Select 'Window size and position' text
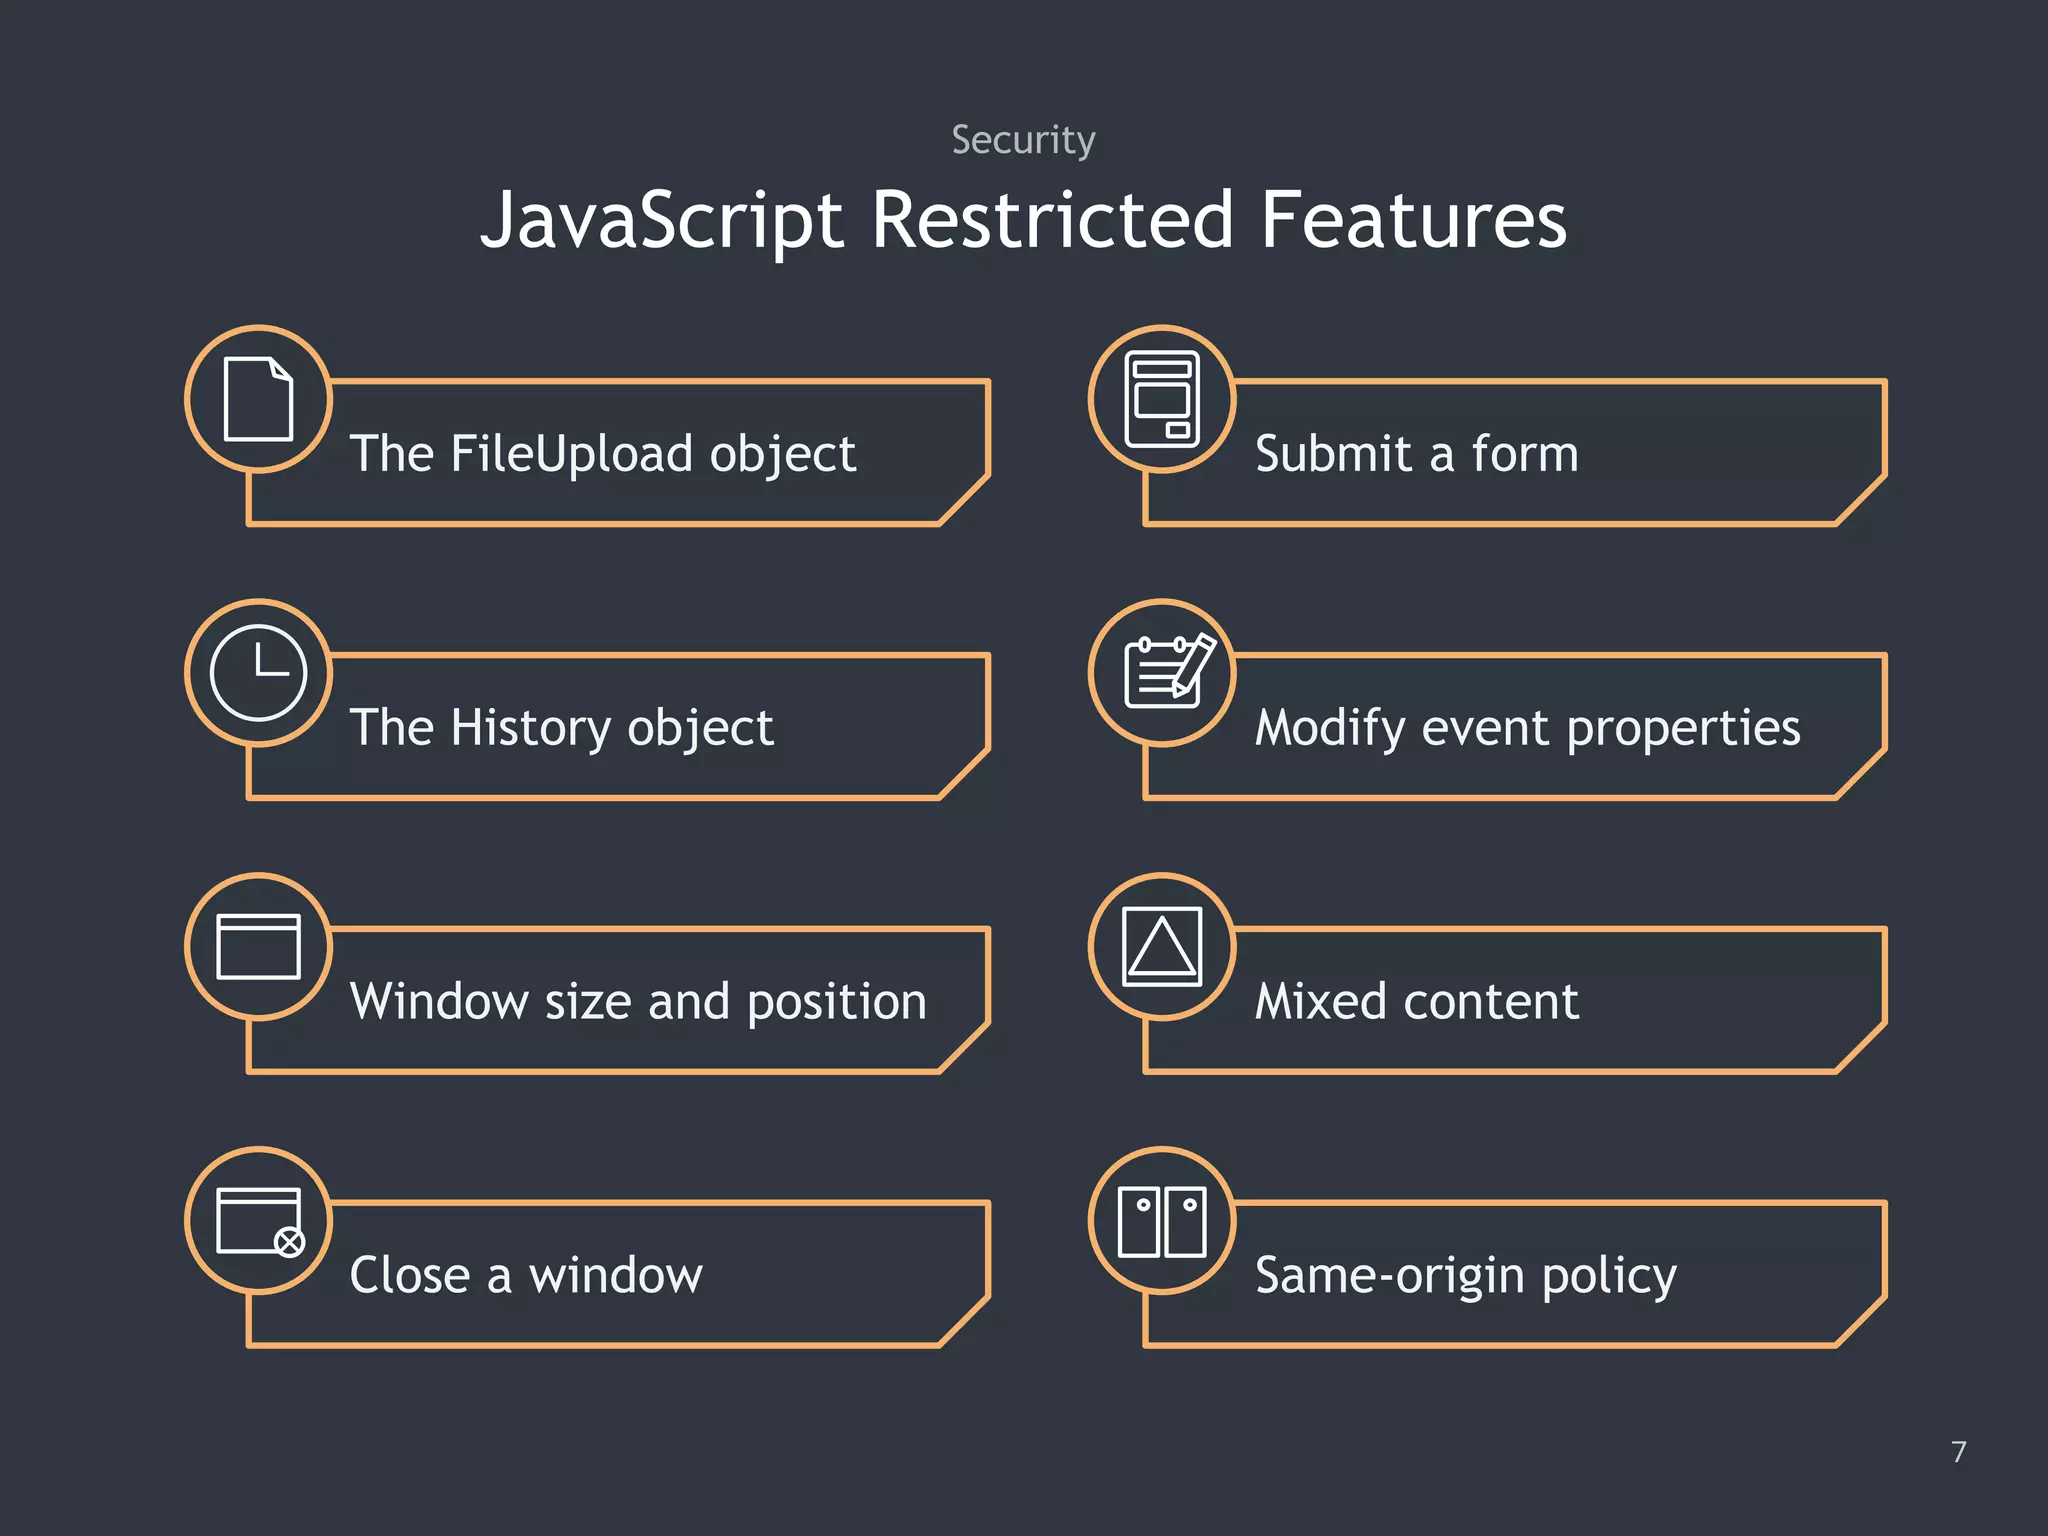 tap(639, 1002)
